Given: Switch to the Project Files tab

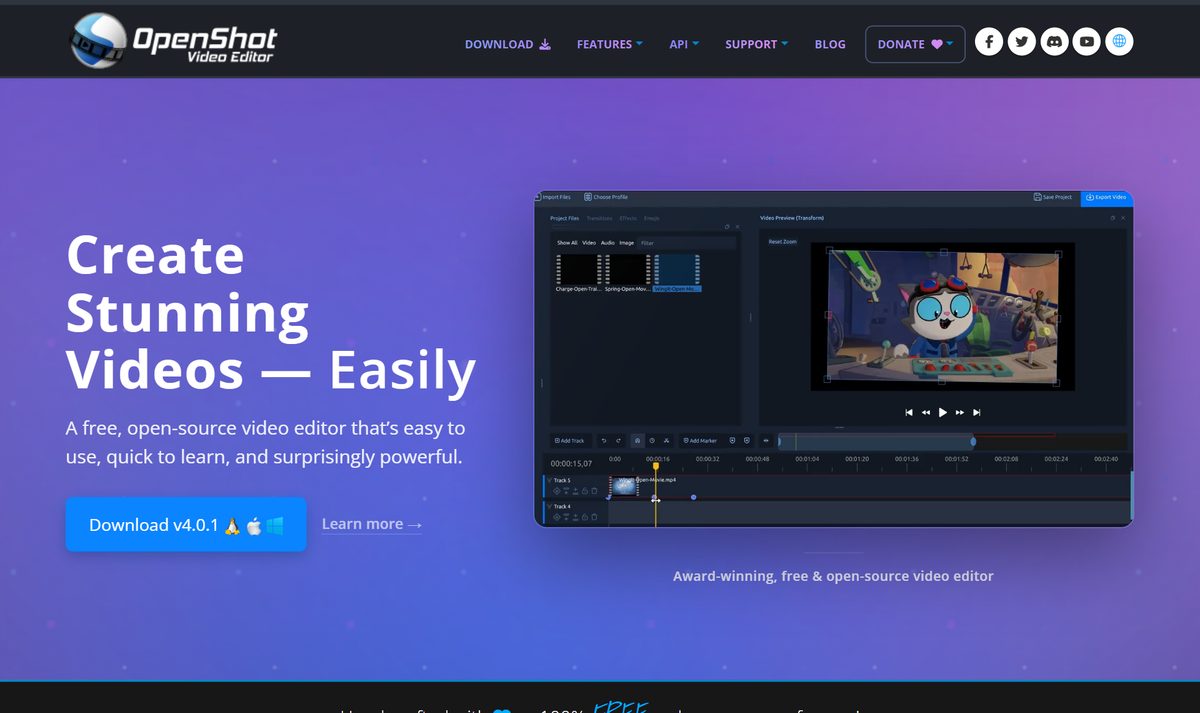Looking at the screenshot, I should coord(565,218).
